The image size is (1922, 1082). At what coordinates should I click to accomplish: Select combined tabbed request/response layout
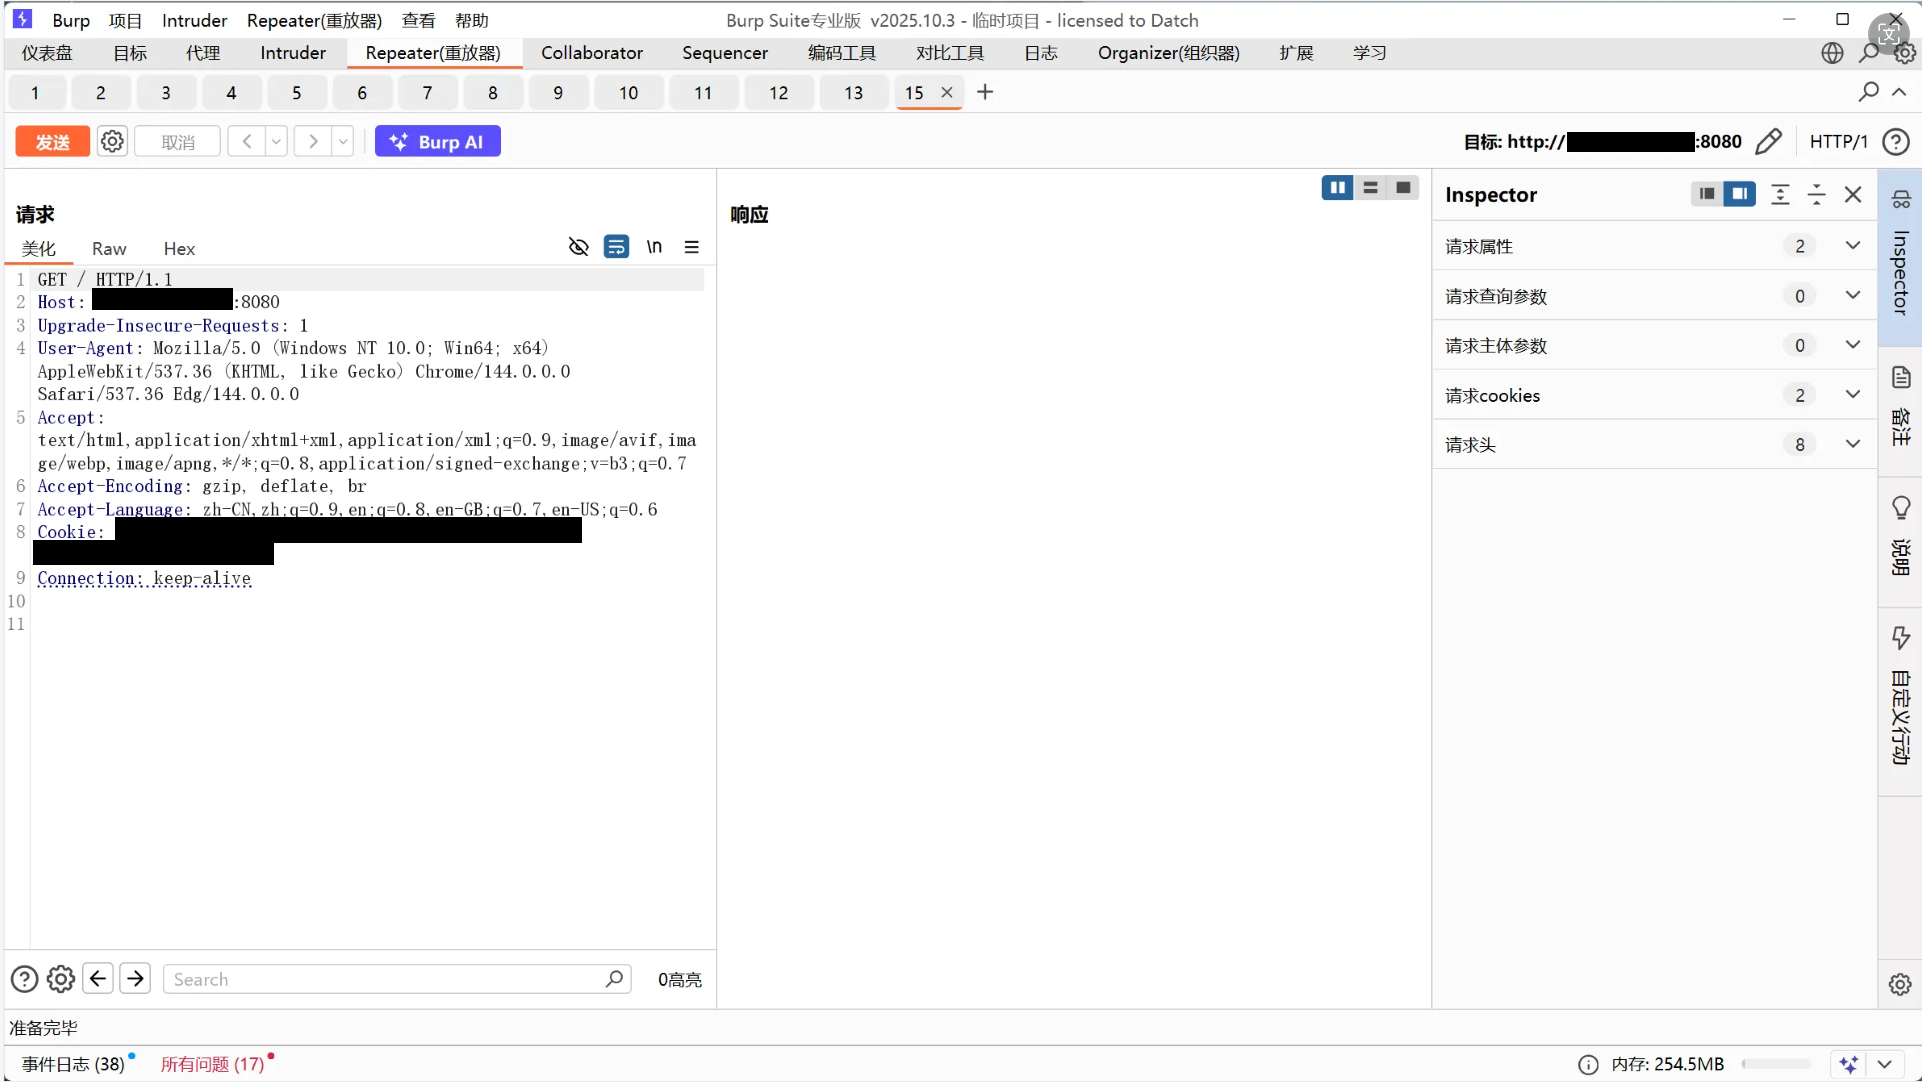pos(1403,188)
